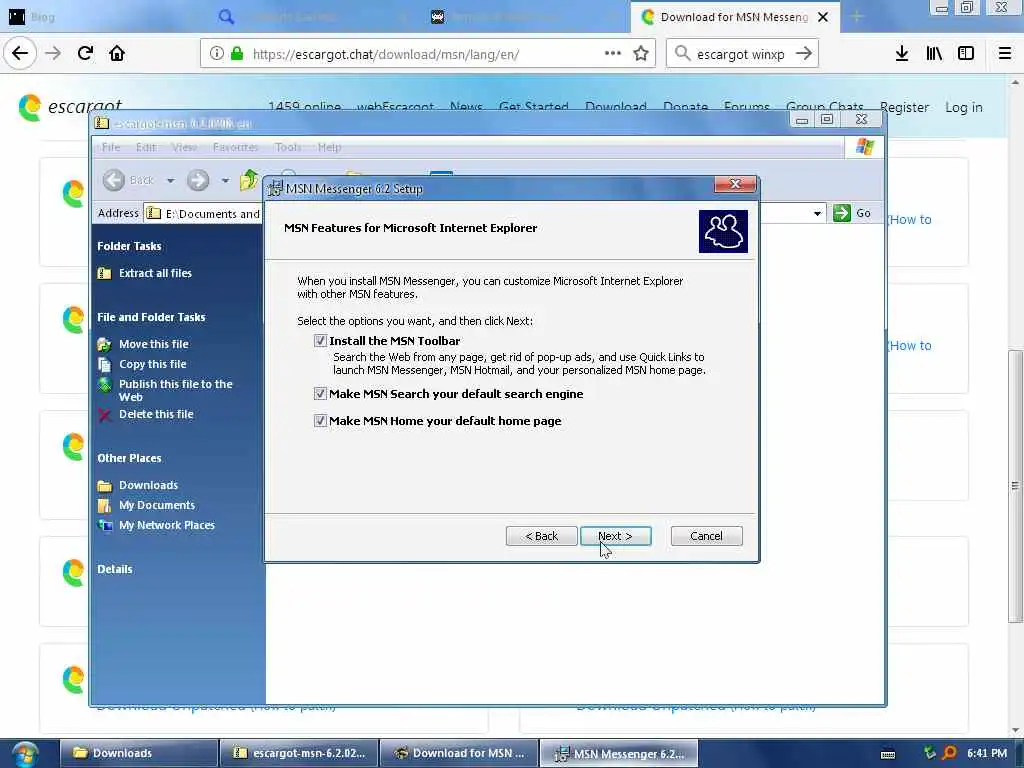Toggle Firefox sidebar icon
This screenshot has width=1024, height=768.
pyautogui.click(x=966, y=54)
